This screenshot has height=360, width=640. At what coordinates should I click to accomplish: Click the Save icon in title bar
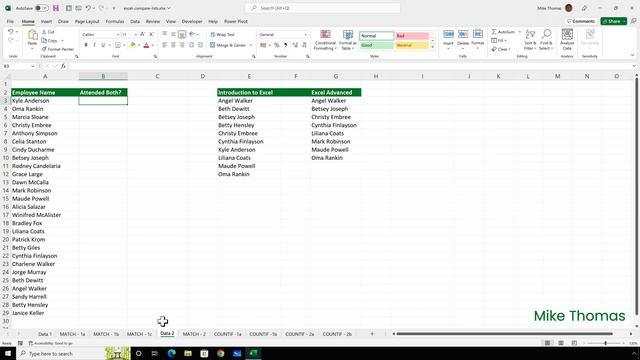point(56,8)
